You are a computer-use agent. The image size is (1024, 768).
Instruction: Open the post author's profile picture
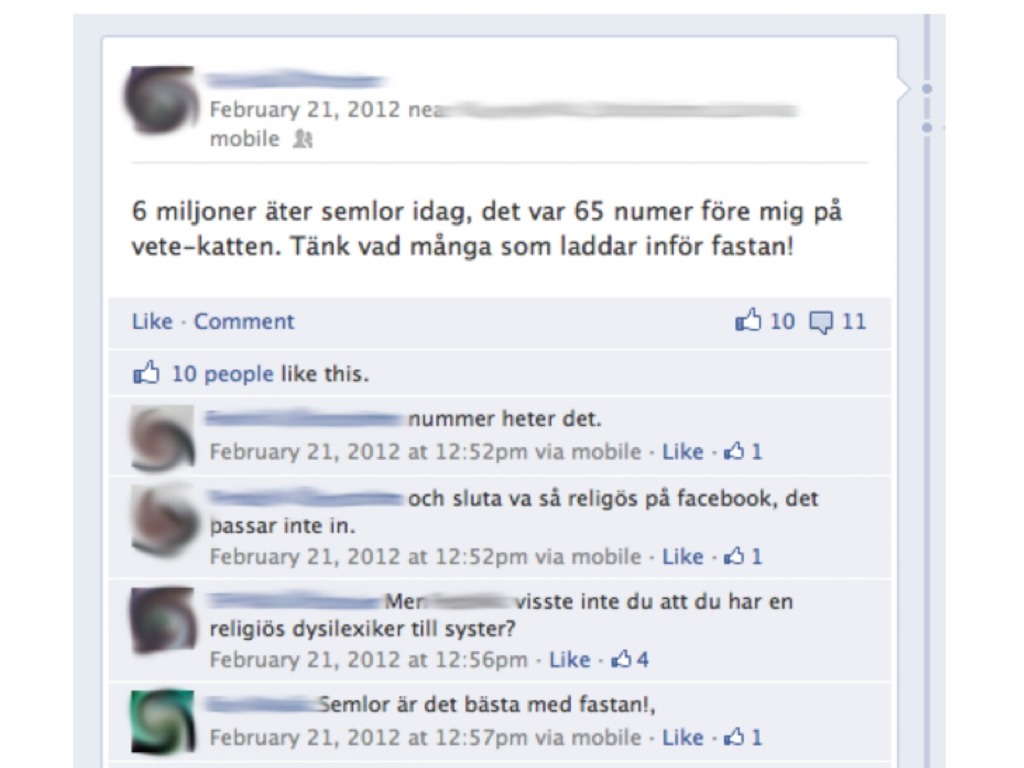pyautogui.click(x=162, y=100)
